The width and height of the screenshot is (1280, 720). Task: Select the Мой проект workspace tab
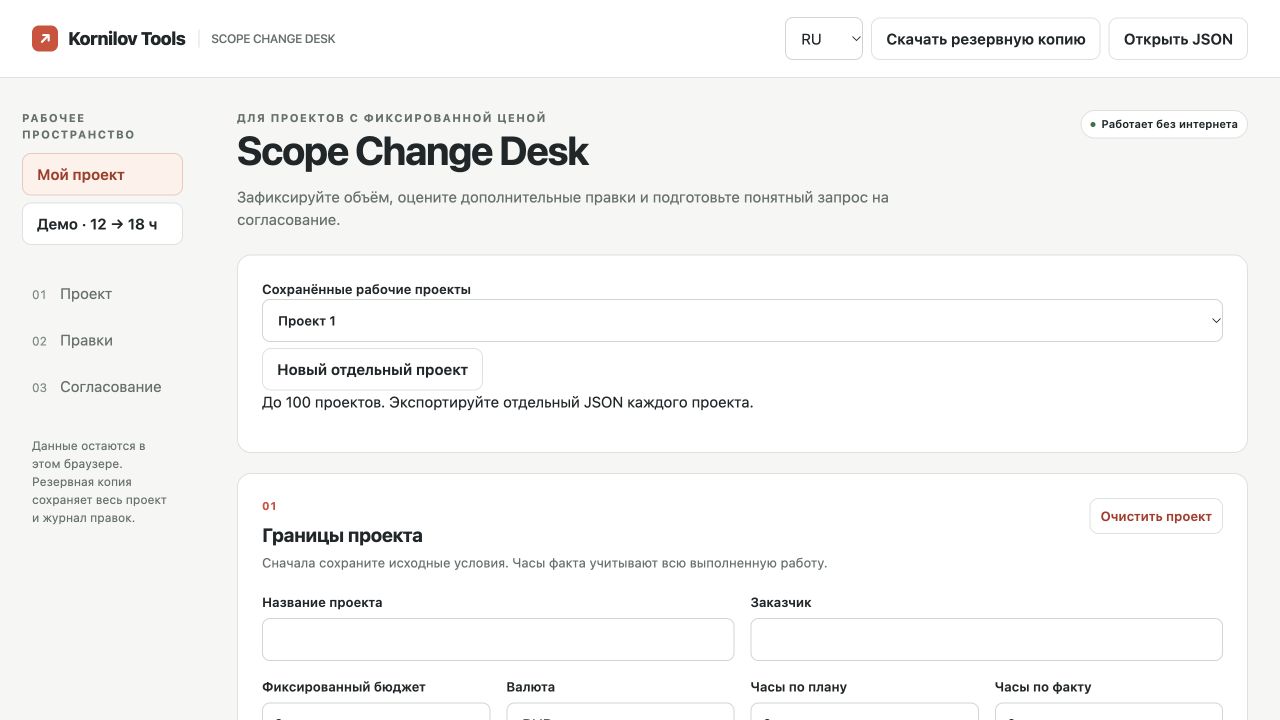point(102,174)
